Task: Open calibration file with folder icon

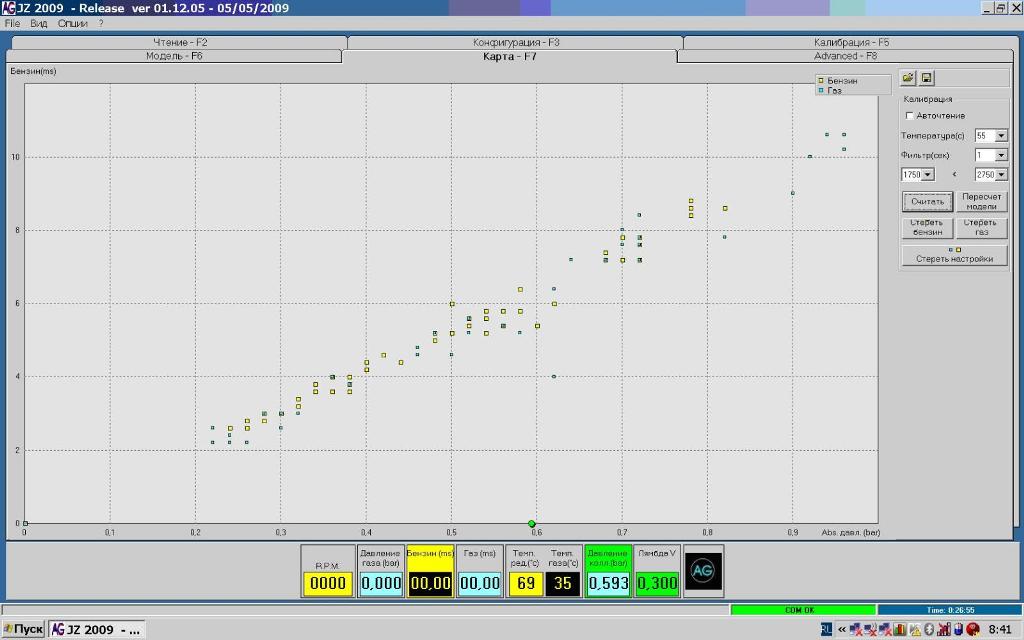Action: pyautogui.click(x=908, y=78)
